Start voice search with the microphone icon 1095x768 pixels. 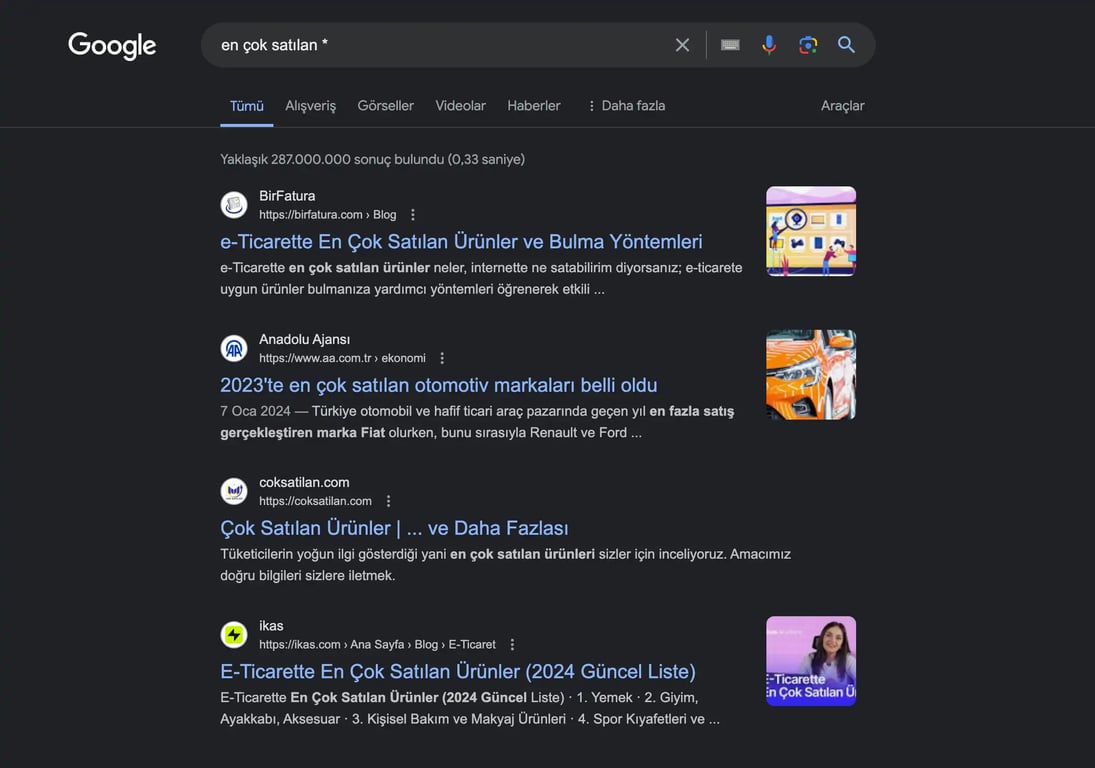[768, 44]
